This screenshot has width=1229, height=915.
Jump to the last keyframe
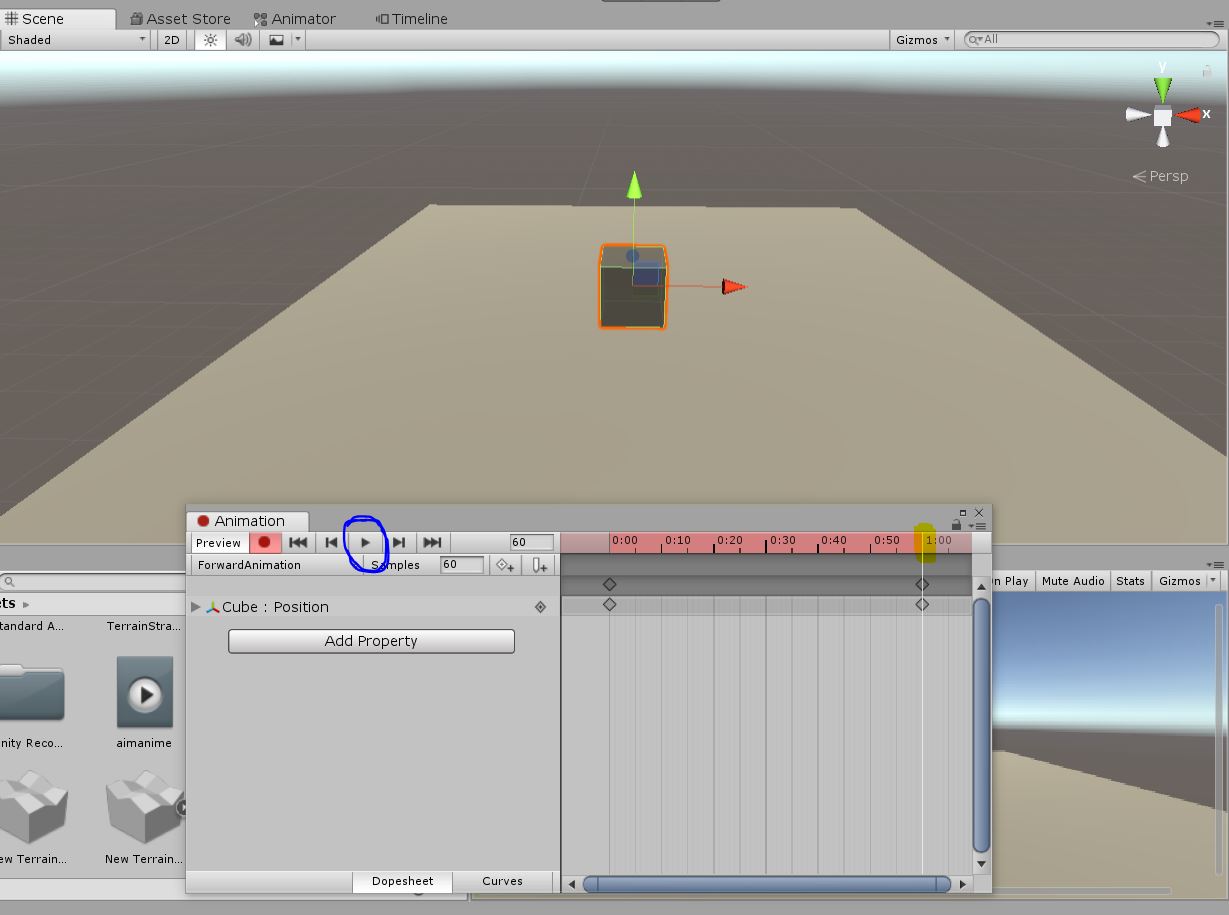coord(432,543)
